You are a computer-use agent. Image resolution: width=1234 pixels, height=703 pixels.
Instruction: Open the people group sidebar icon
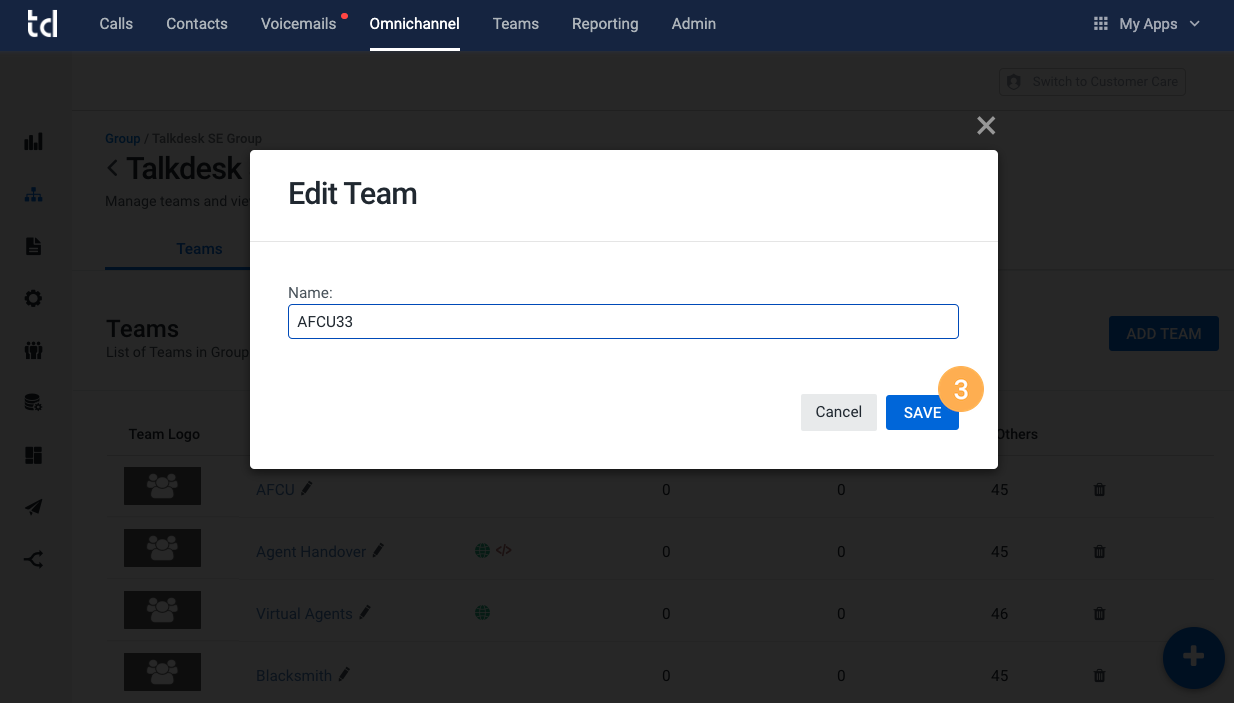pos(34,350)
